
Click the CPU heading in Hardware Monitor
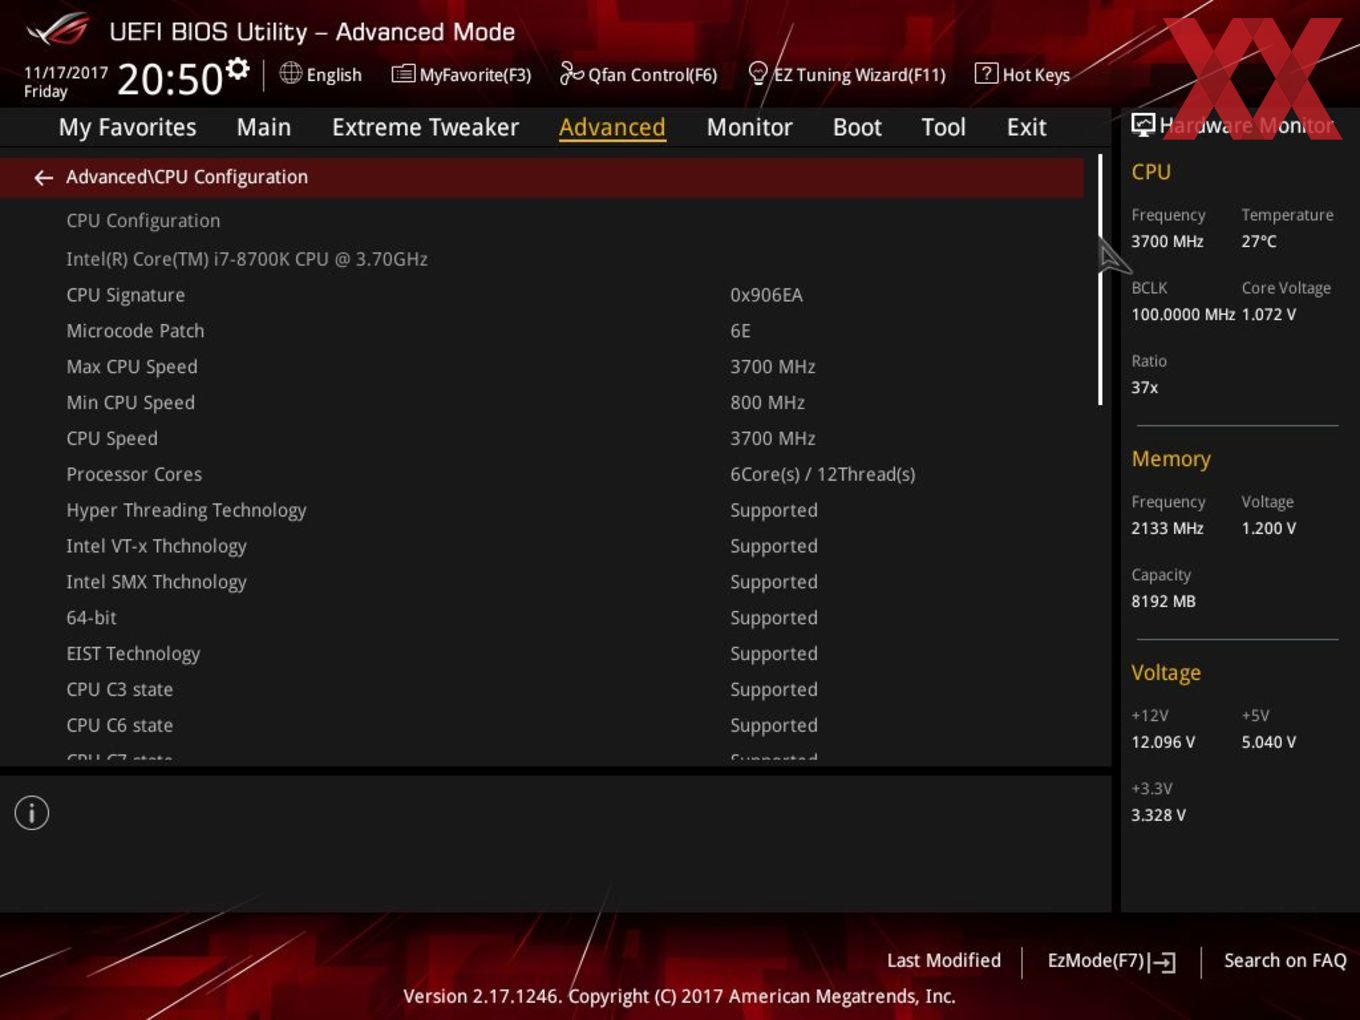1151,172
